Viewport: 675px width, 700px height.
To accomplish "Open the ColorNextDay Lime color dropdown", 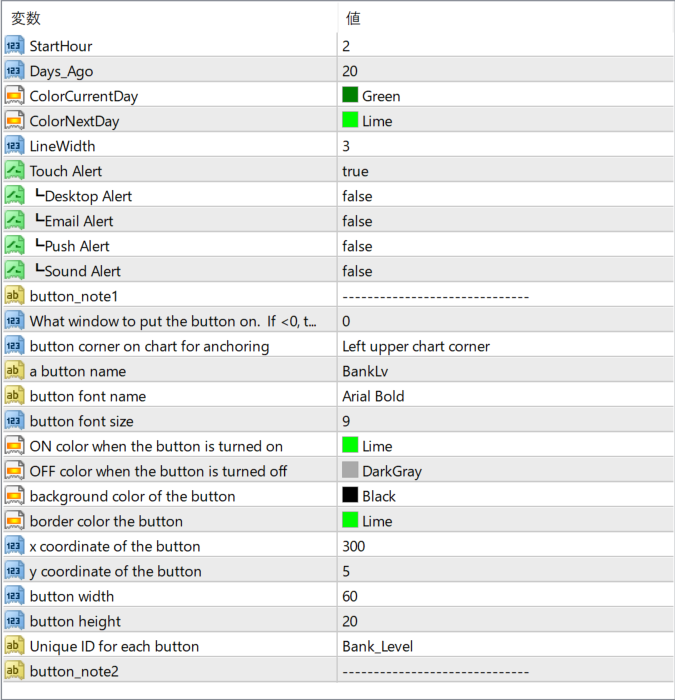I will pos(505,121).
